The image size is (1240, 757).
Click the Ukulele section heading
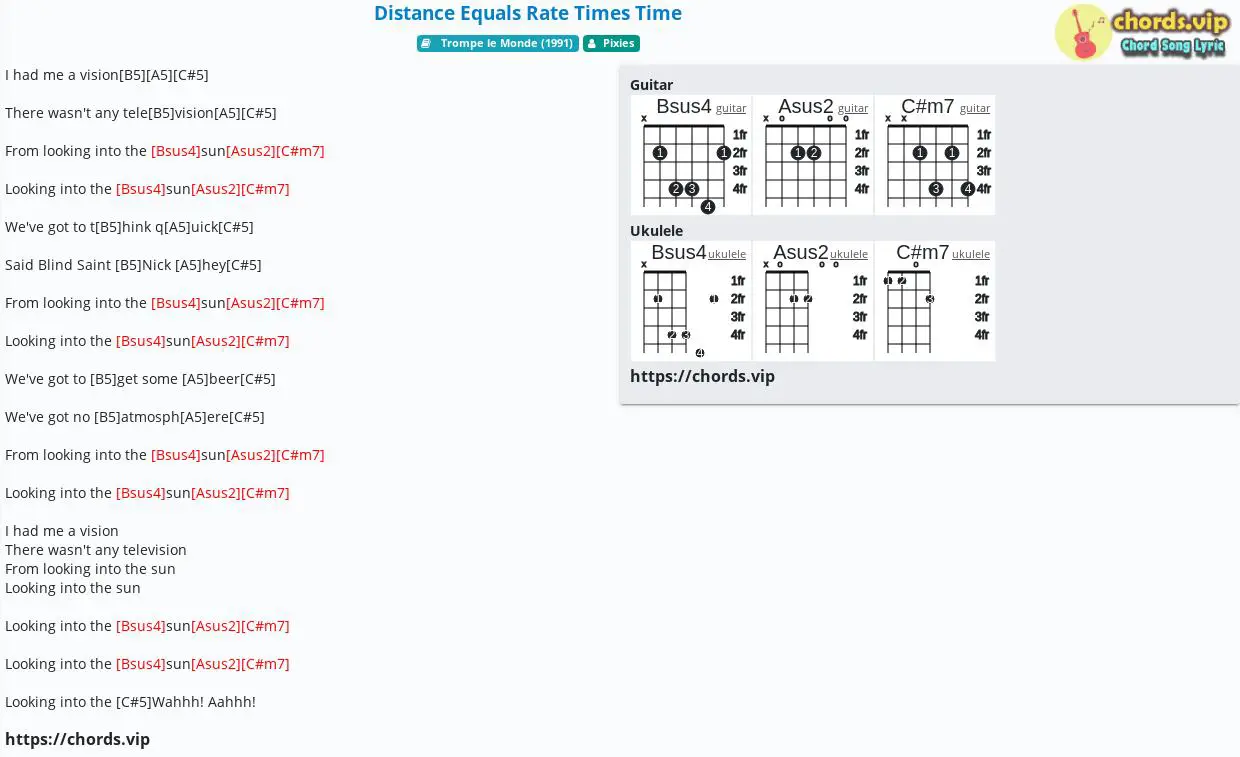pos(656,231)
